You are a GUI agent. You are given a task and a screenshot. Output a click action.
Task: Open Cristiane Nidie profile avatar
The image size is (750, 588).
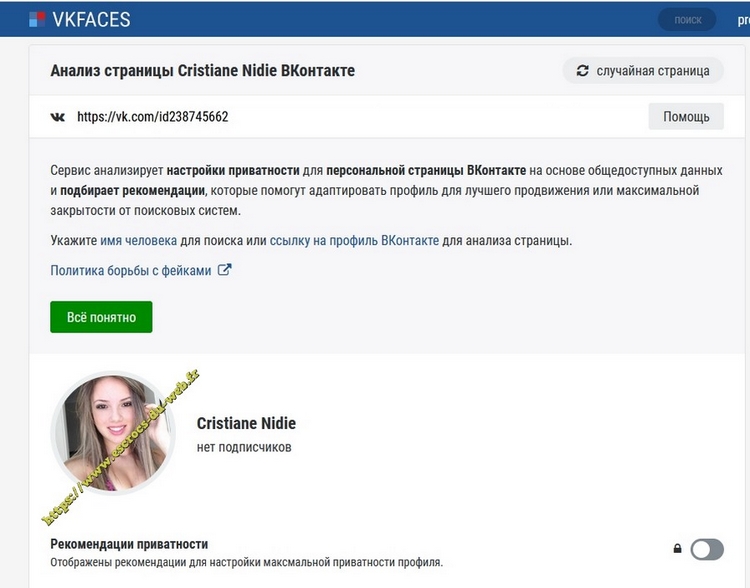point(113,433)
